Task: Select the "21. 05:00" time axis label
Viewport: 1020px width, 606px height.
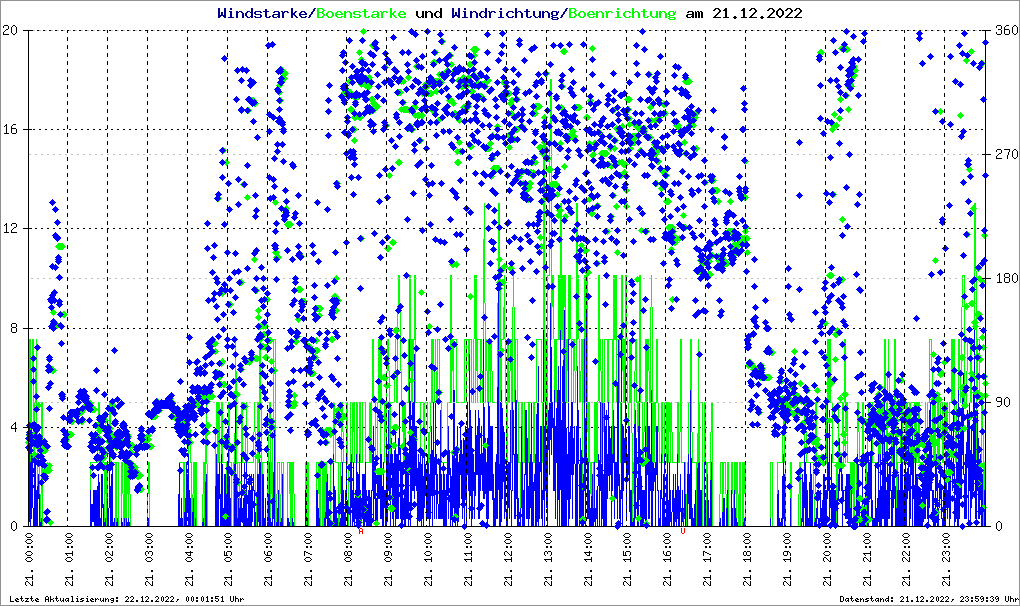Action: point(228,559)
